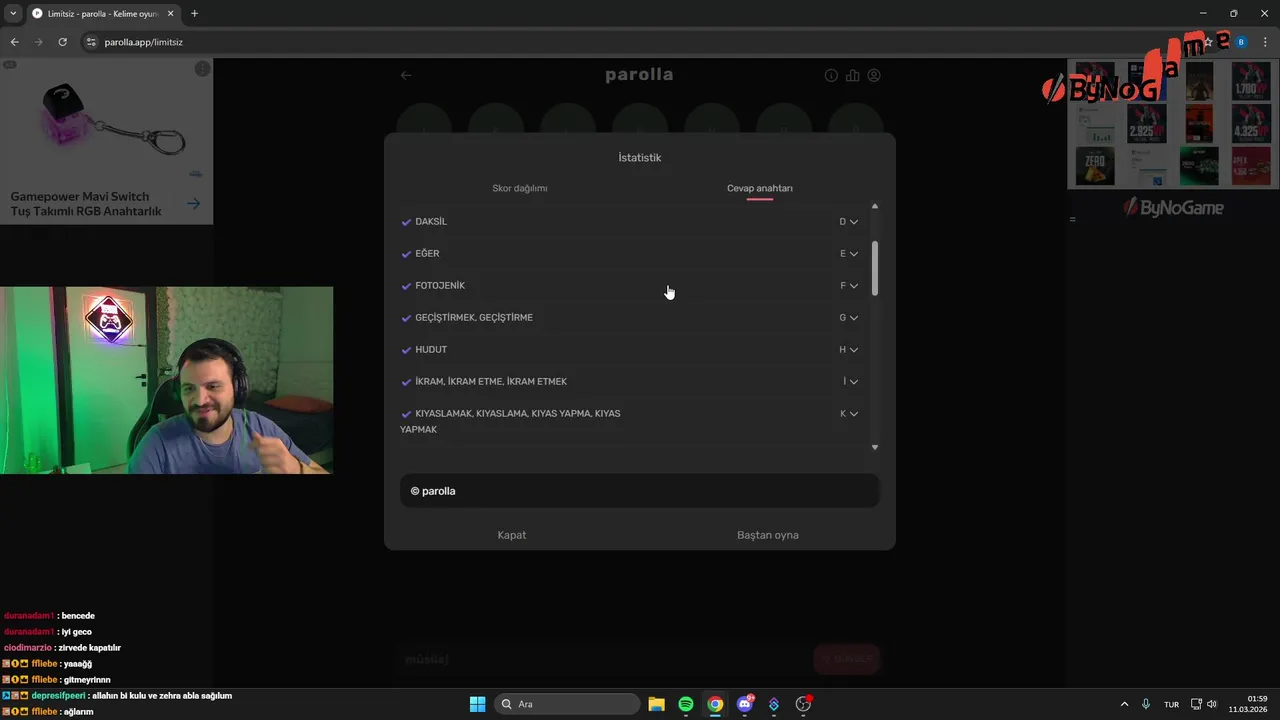The height and width of the screenshot is (720, 1280).
Task: Click the Kapat button
Action: [x=512, y=535]
